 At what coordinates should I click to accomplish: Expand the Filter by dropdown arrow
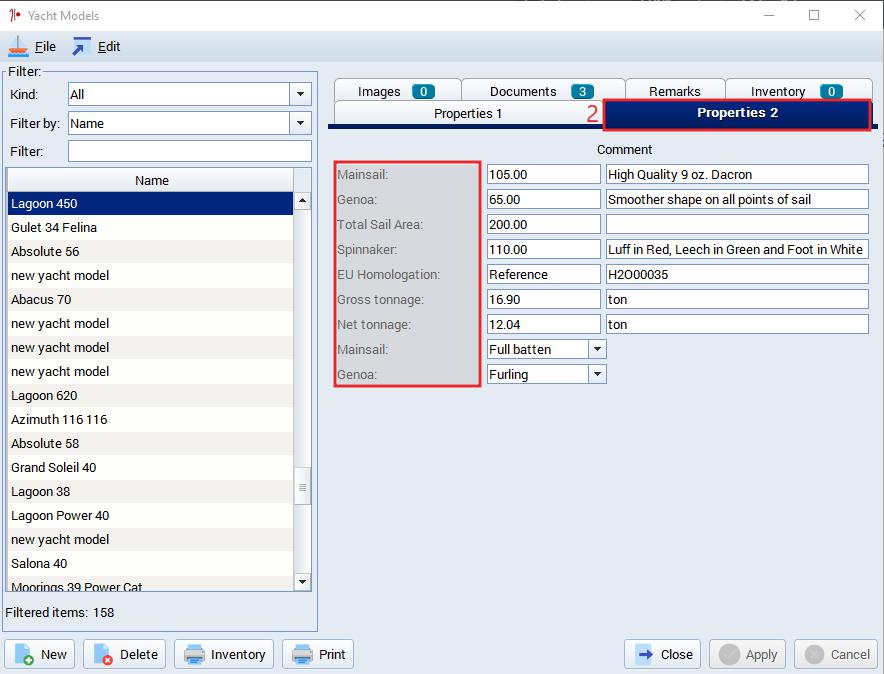tap(300, 123)
